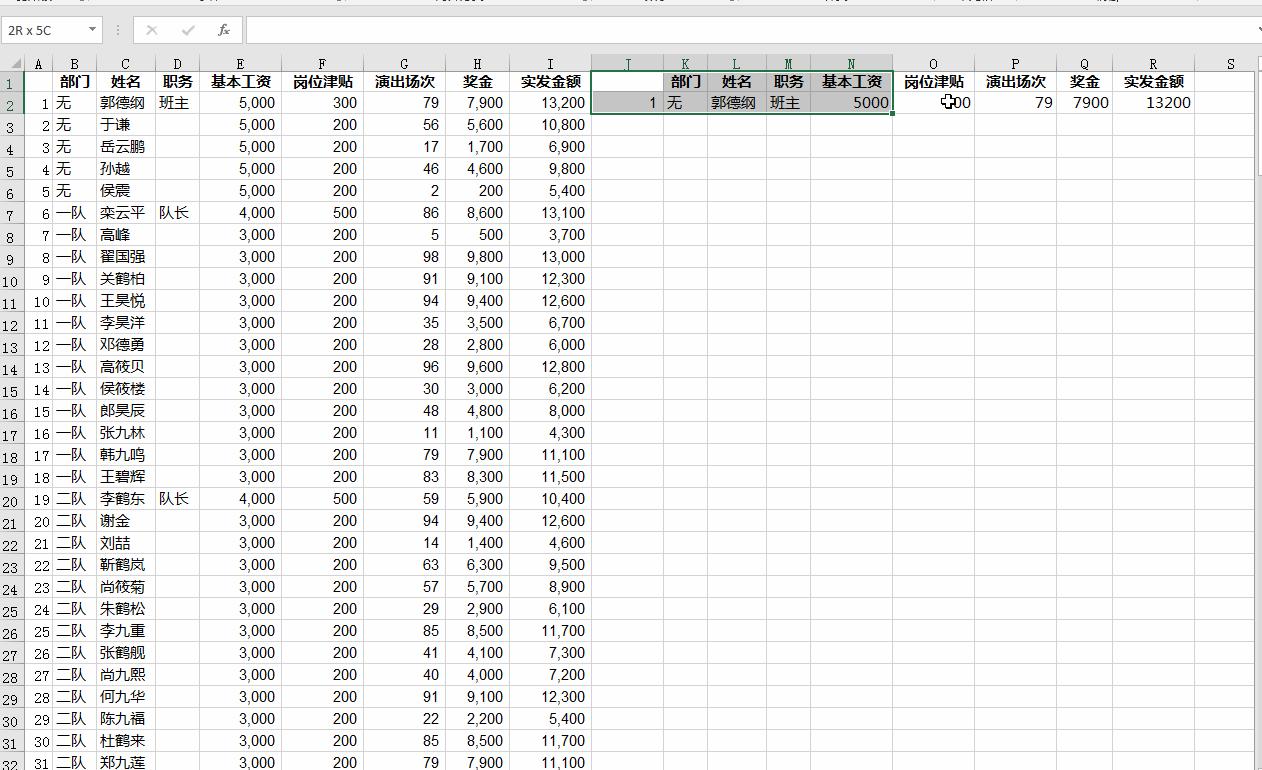Select row 1 by clicking its row number
The width and height of the screenshot is (1262, 770).
(10, 81)
